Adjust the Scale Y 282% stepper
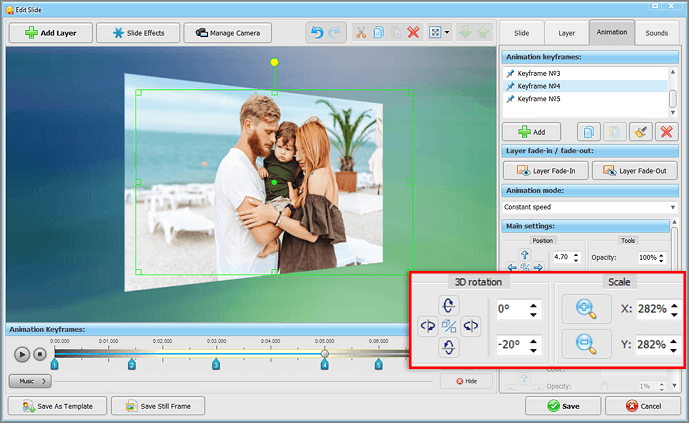Viewport: 689px width, 423px height. tap(674, 344)
